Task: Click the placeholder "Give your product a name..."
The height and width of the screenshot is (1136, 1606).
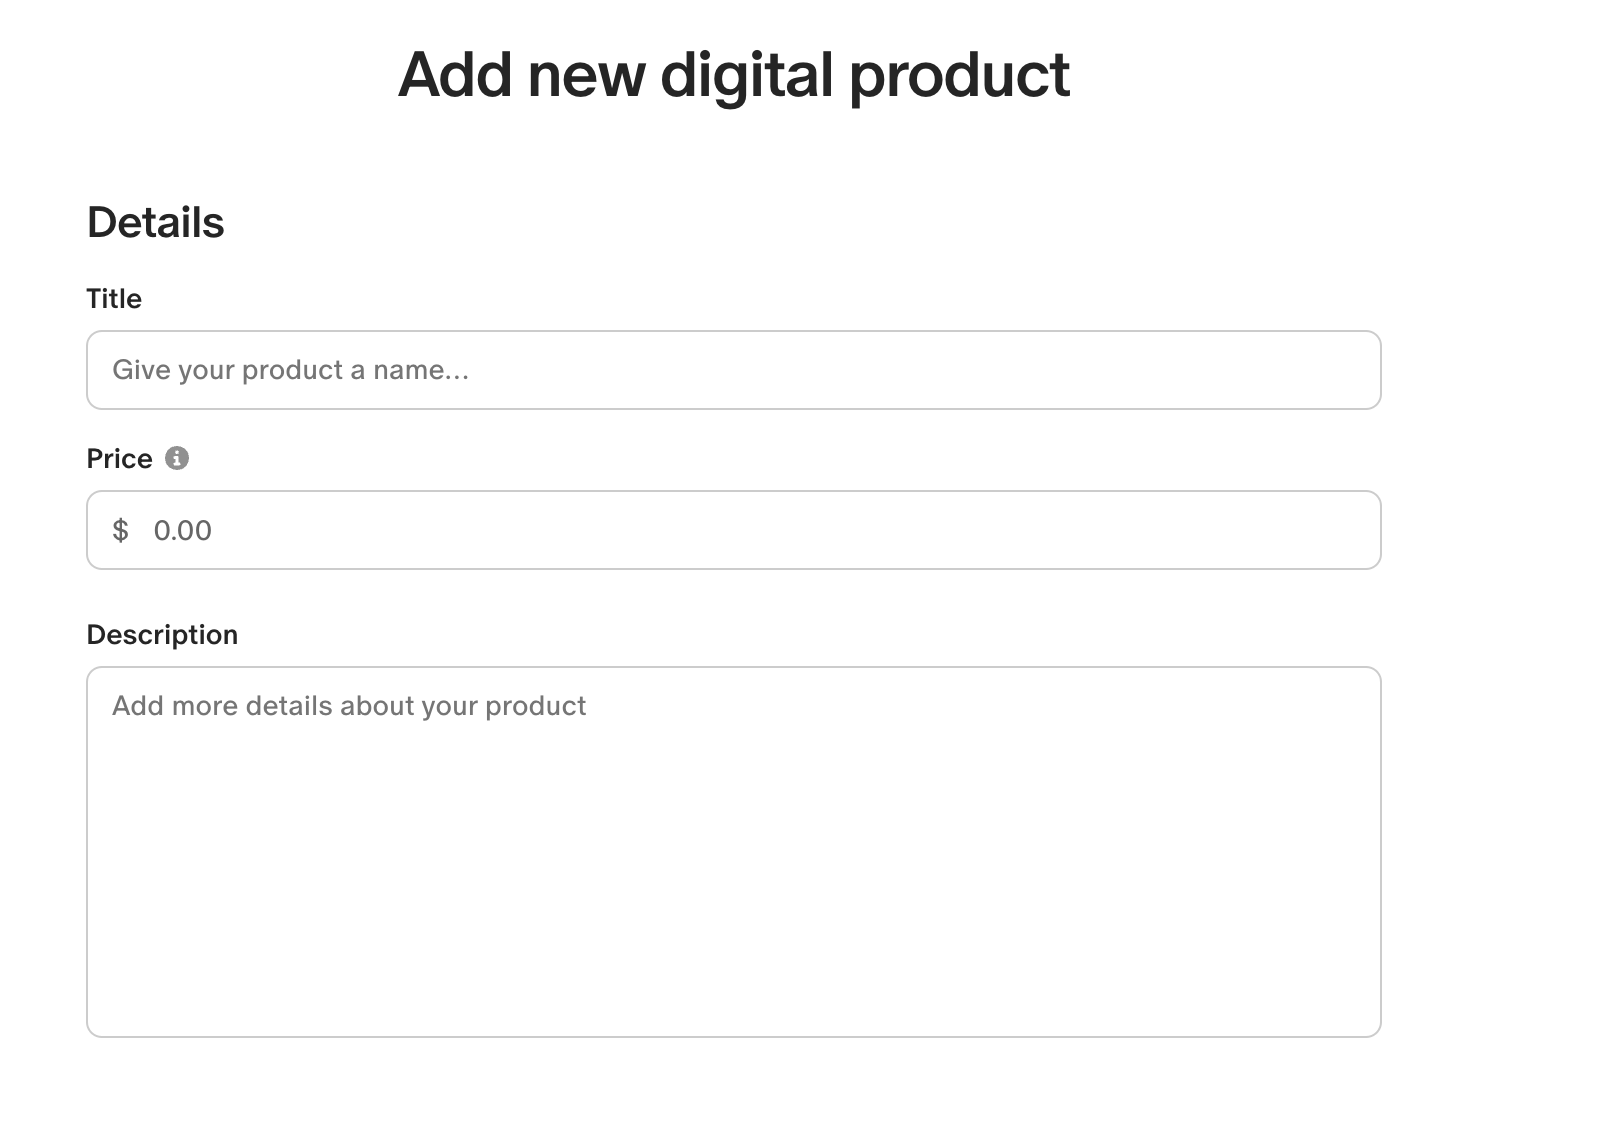Action: click(x=291, y=370)
